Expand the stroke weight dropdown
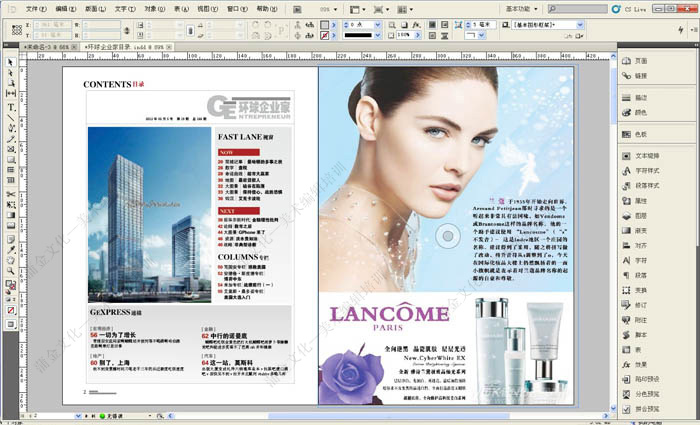The width and height of the screenshot is (700, 425). click(378, 25)
